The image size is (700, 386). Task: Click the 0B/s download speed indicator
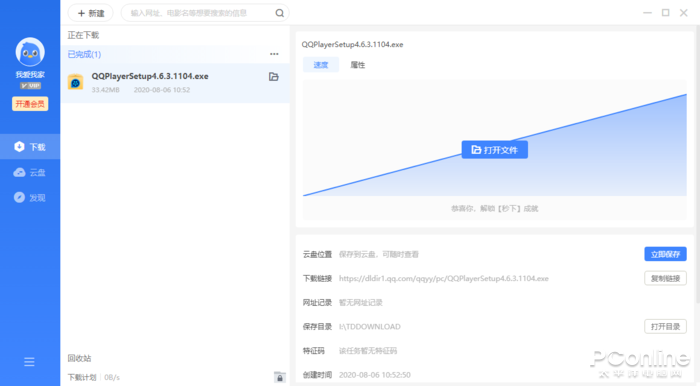[112, 378]
